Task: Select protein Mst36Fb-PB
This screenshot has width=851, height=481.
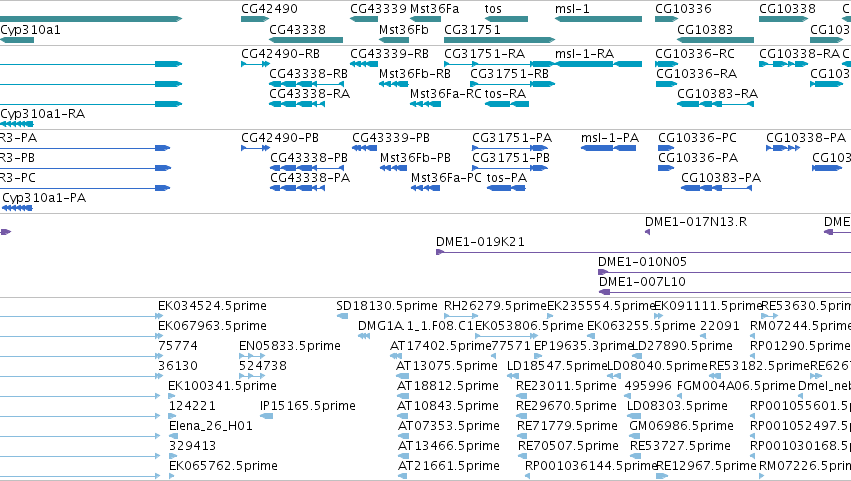Action: (415, 158)
